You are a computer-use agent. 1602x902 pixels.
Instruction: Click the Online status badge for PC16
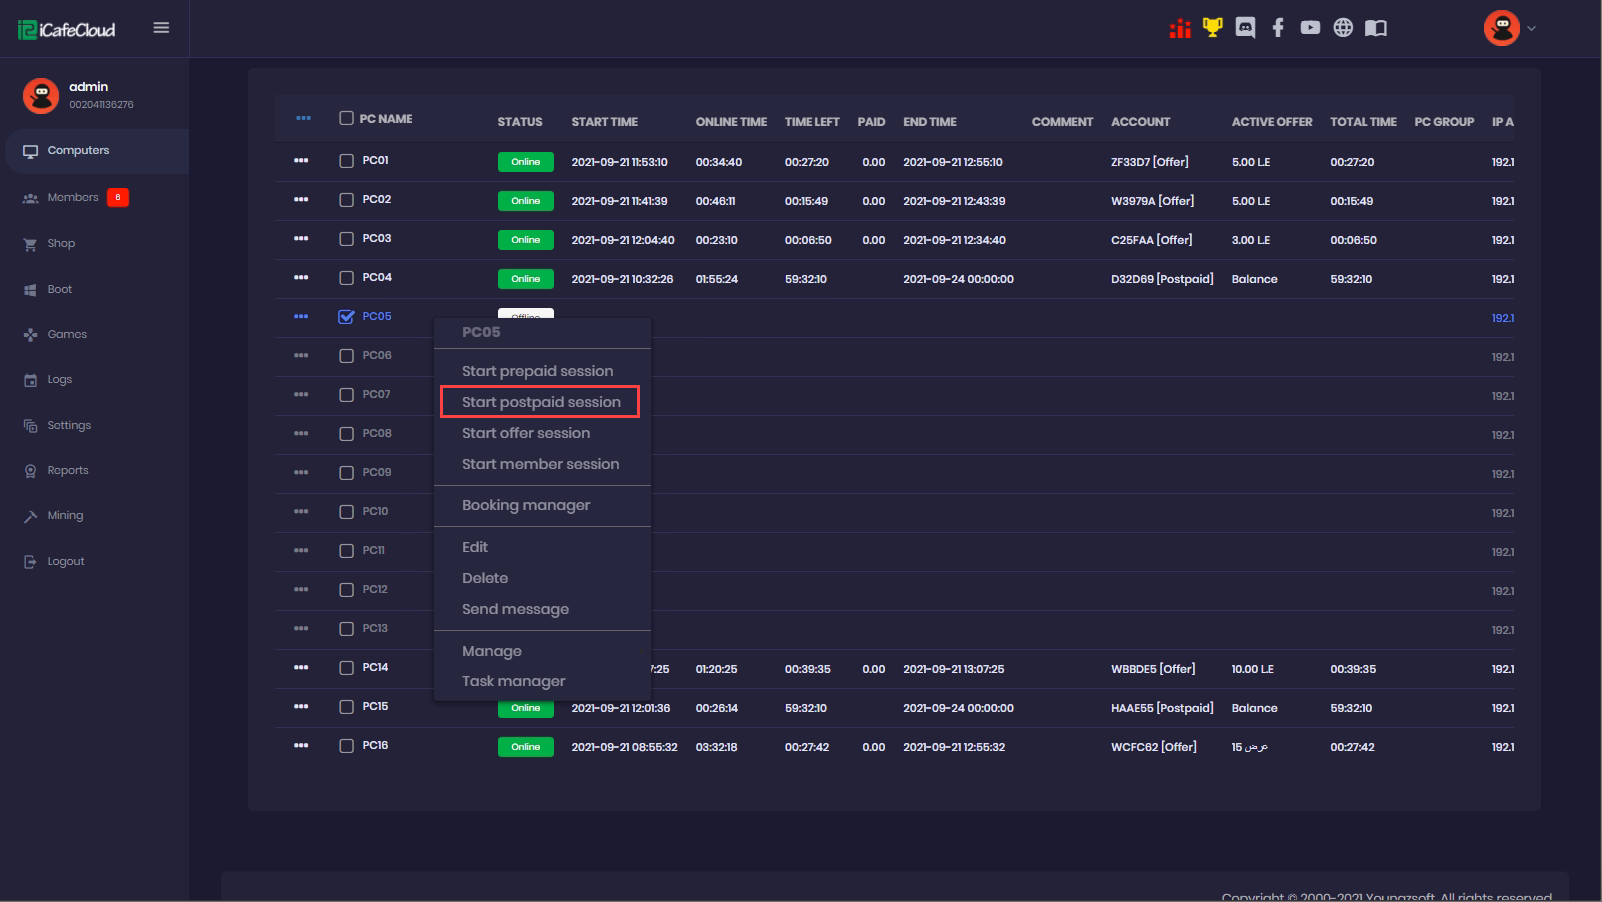[525, 747]
